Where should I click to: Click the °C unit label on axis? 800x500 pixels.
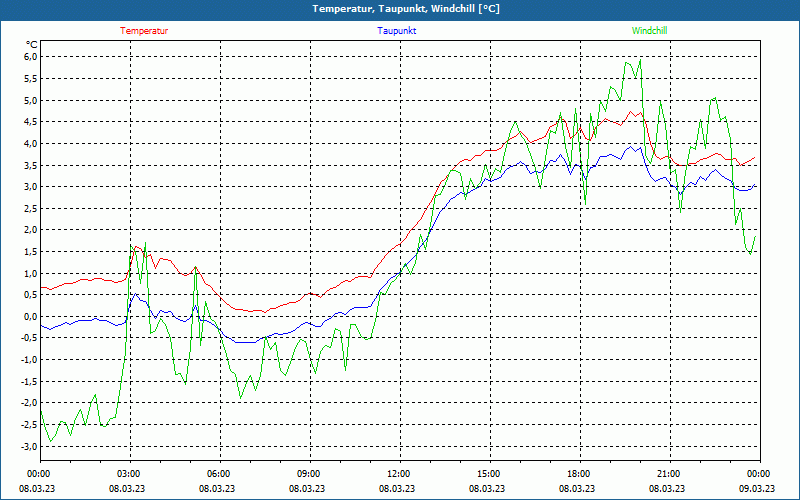(x=32, y=45)
